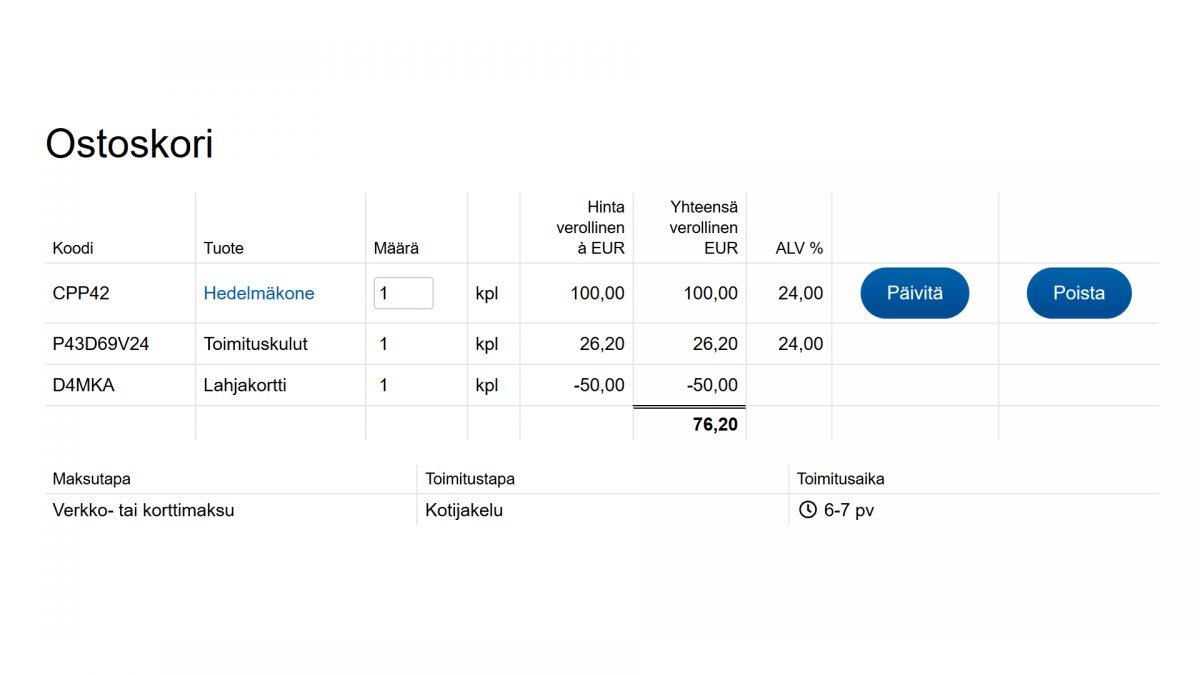Screen dimensions: 1200x675
Task: Click the code P43D69V24
Action: pyautogui.click(x=101, y=344)
